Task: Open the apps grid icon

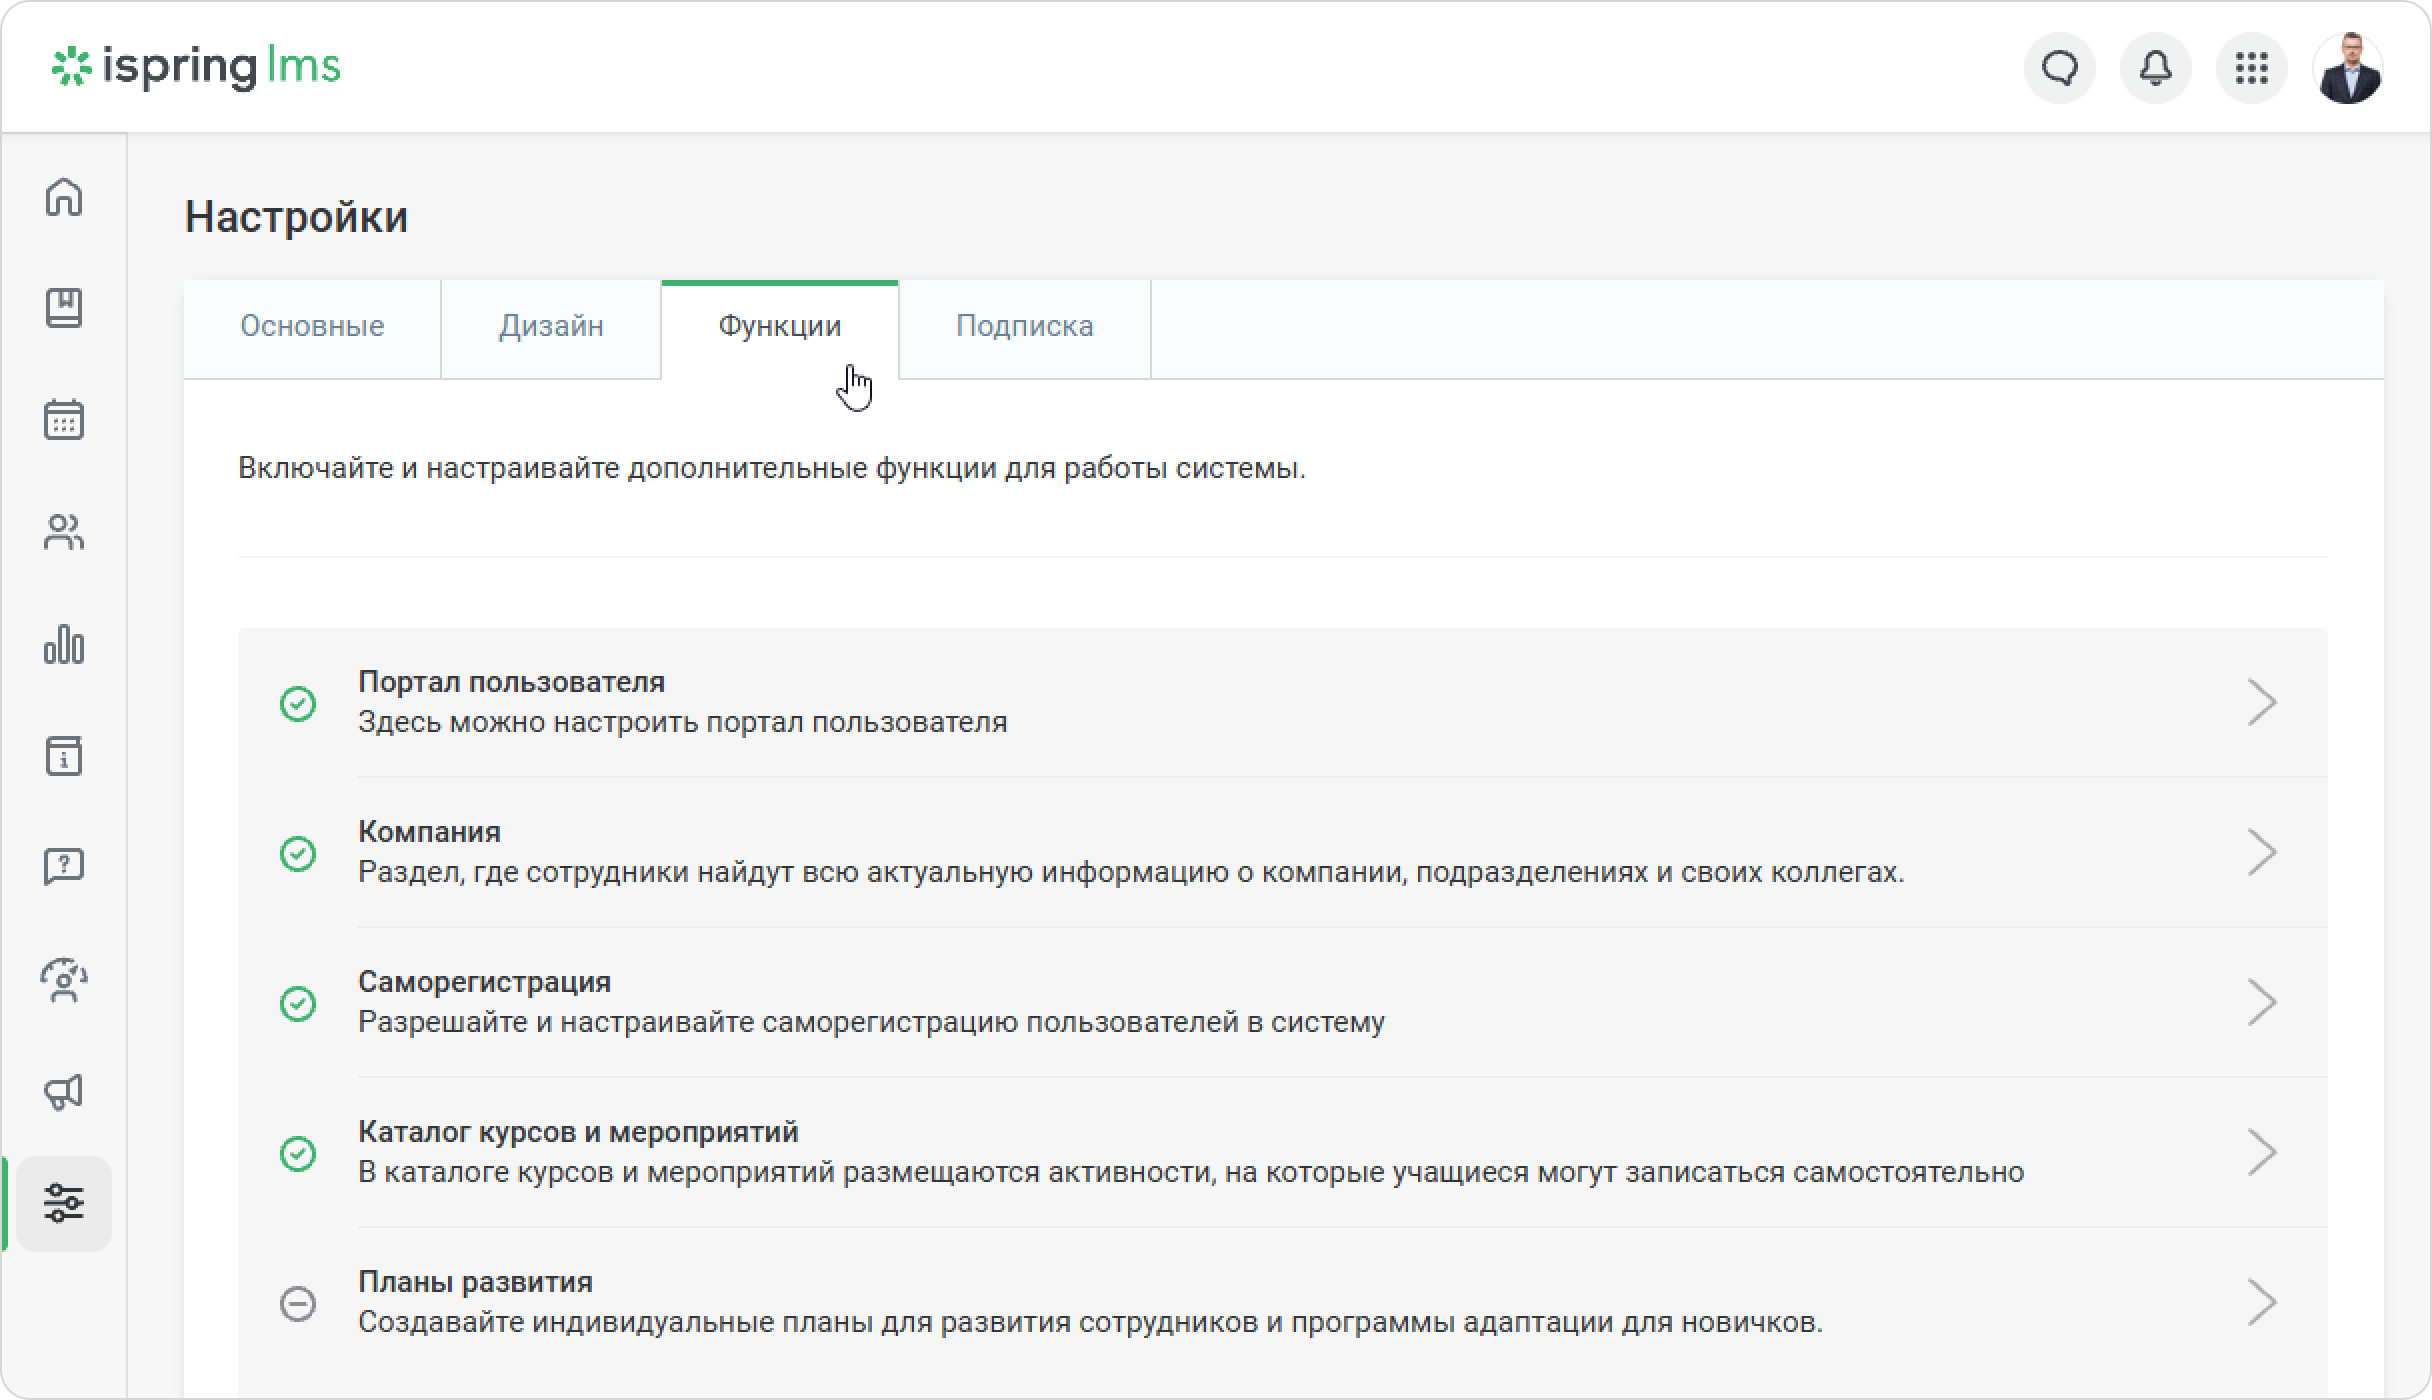Action: [2252, 68]
